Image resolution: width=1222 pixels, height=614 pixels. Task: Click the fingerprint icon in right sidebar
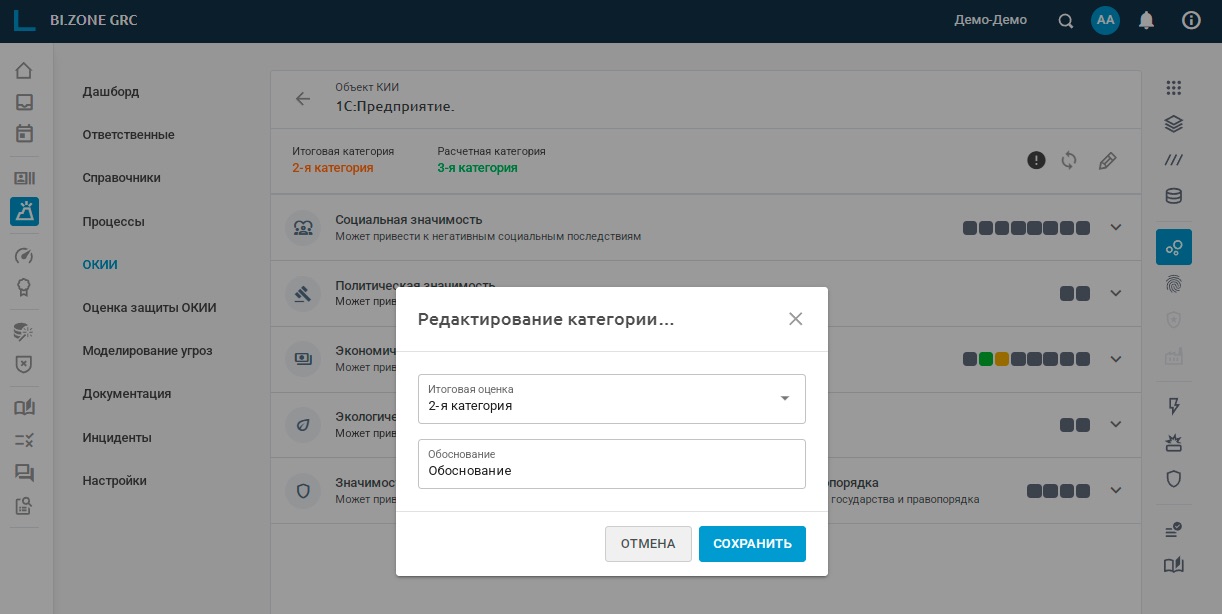[1174, 284]
